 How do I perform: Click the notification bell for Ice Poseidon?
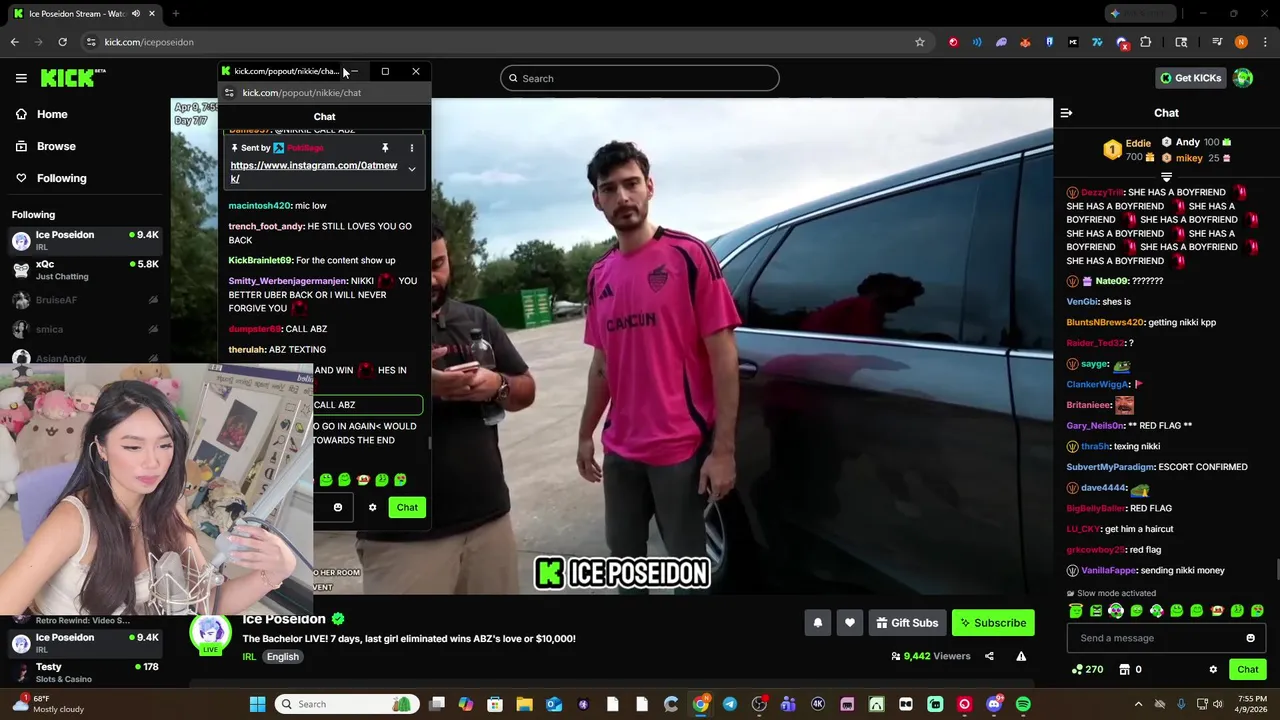coord(817,623)
